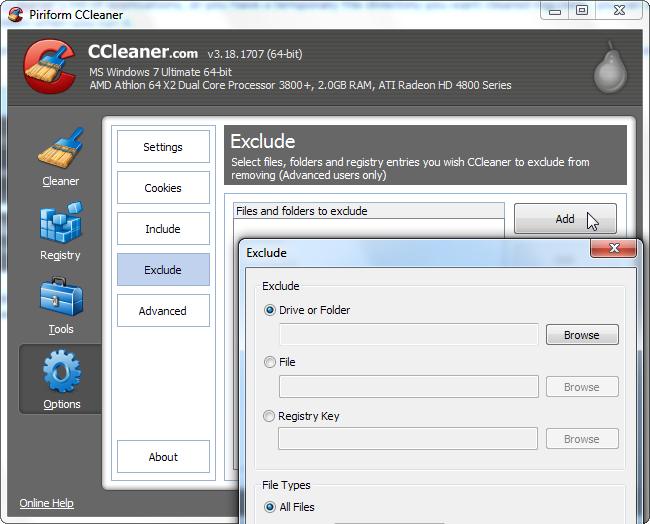
Task: Click the Piriform CCleaner title bar icon
Action: [x=16, y=15]
